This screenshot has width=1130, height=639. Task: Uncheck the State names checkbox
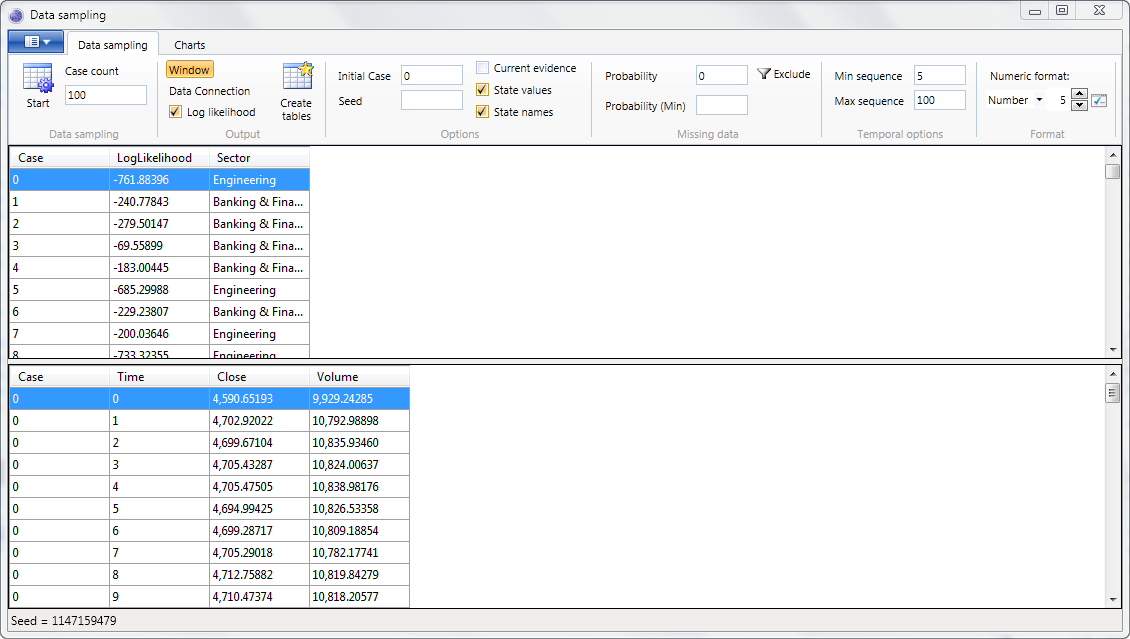point(482,111)
